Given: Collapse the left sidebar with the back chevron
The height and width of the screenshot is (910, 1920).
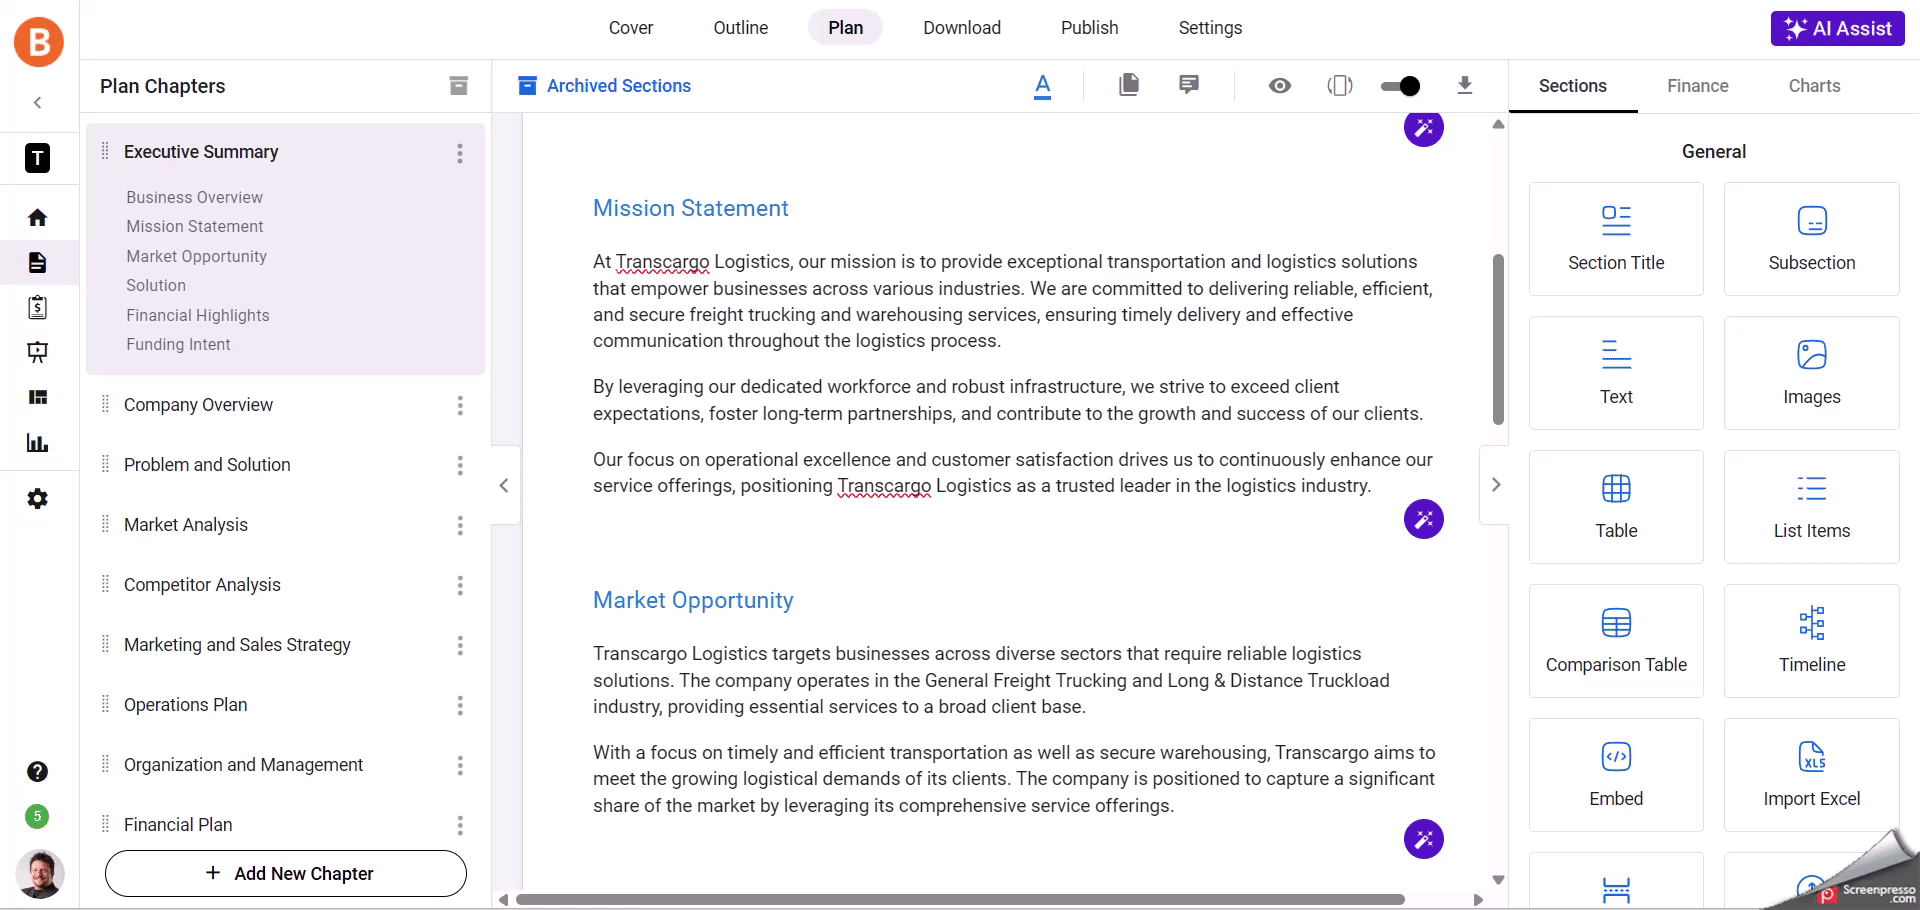Looking at the screenshot, I should tap(38, 102).
